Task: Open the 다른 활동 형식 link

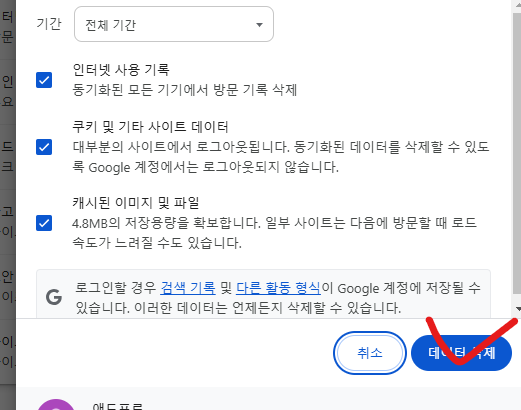Action: (278, 288)
